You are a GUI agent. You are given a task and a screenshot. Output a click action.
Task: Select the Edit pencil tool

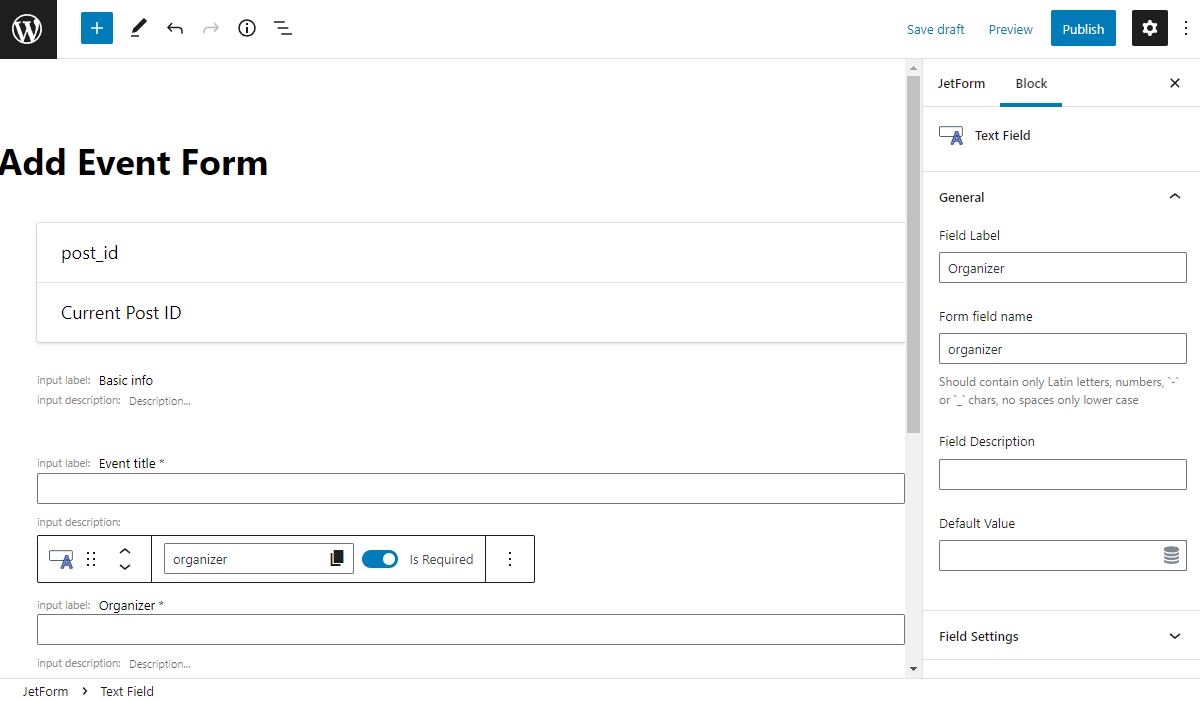tap(138, 28)
